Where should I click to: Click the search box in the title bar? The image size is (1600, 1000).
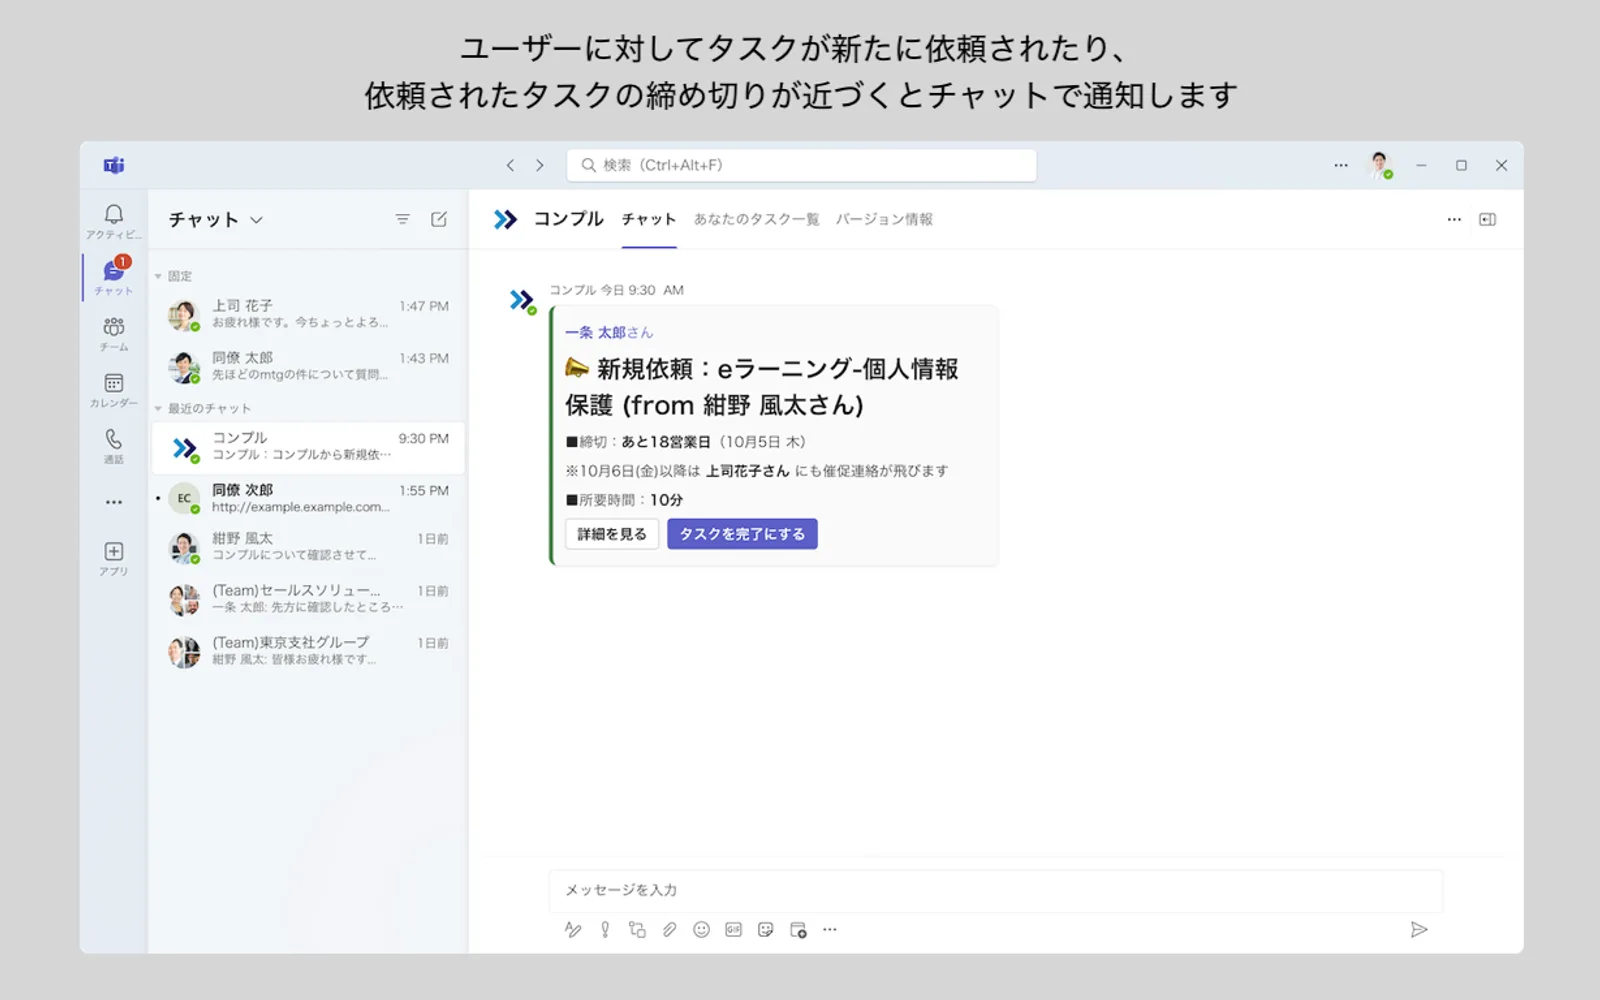click(x=802, y=165)
